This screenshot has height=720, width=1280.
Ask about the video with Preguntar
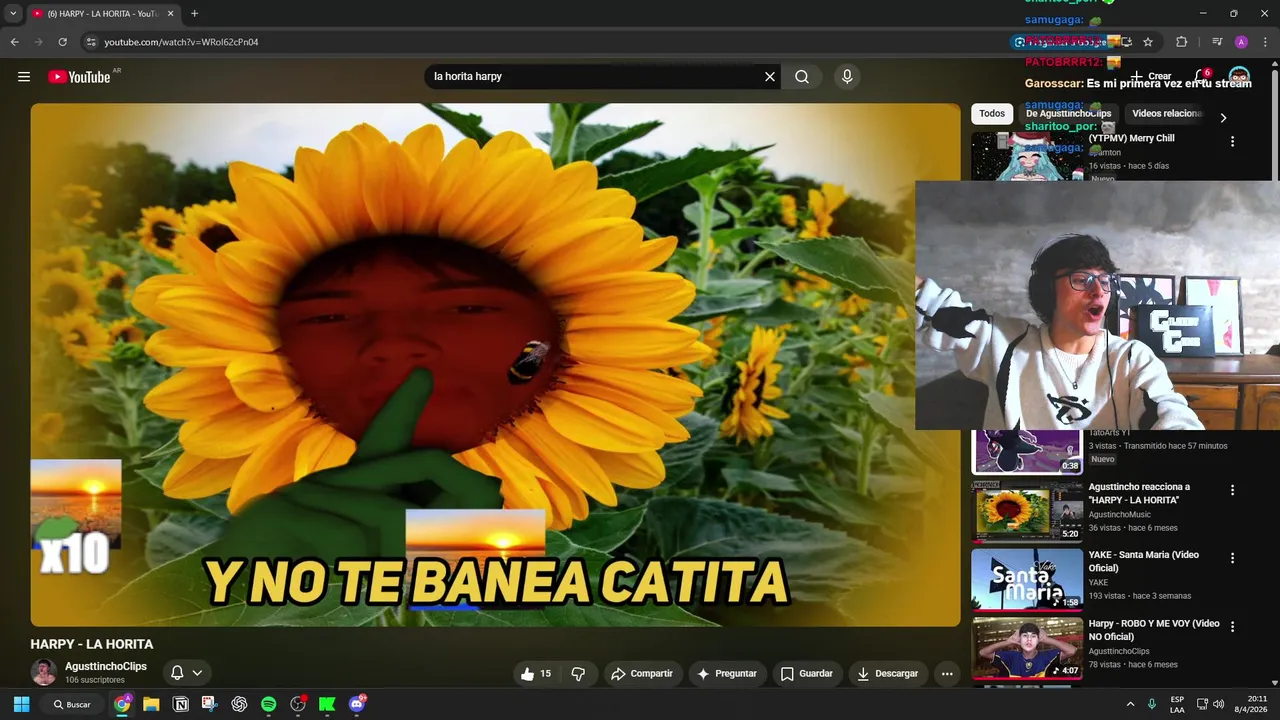pos(727,674)
